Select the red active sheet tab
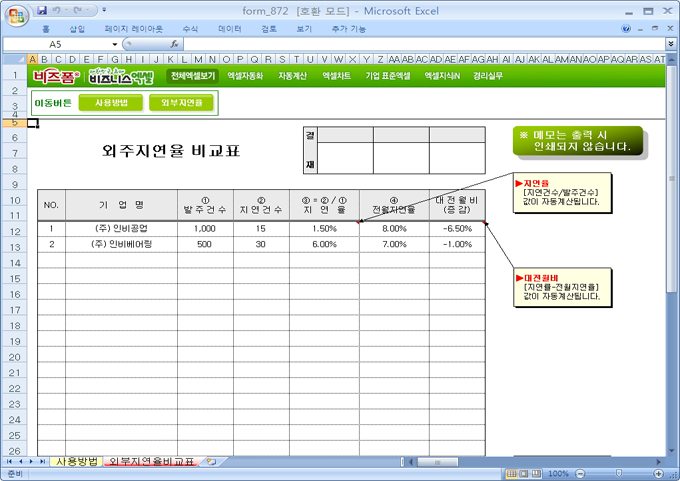680x481 pixels. (x=151, y=461)
